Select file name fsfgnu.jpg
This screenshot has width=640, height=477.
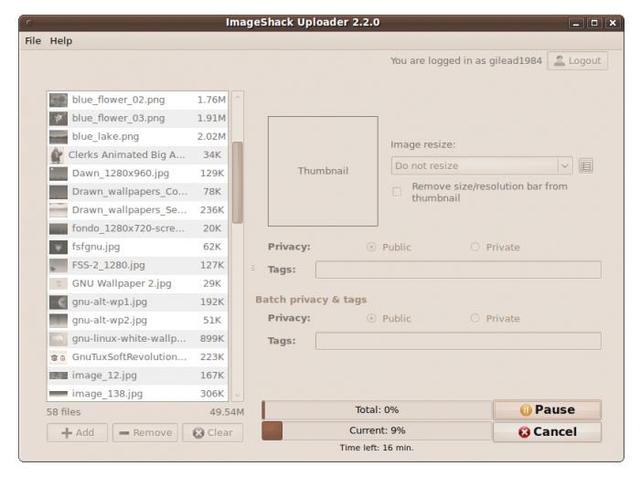(96, 247)
